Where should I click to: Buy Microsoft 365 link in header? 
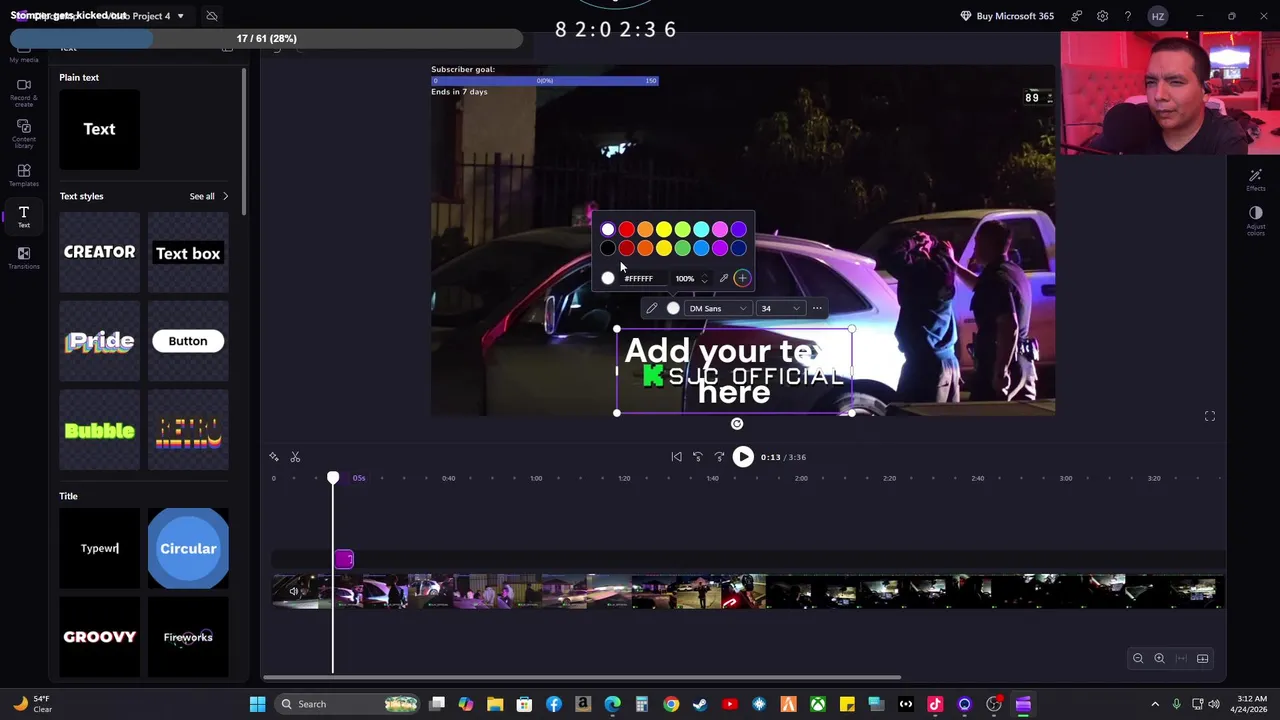(1007, 16)
